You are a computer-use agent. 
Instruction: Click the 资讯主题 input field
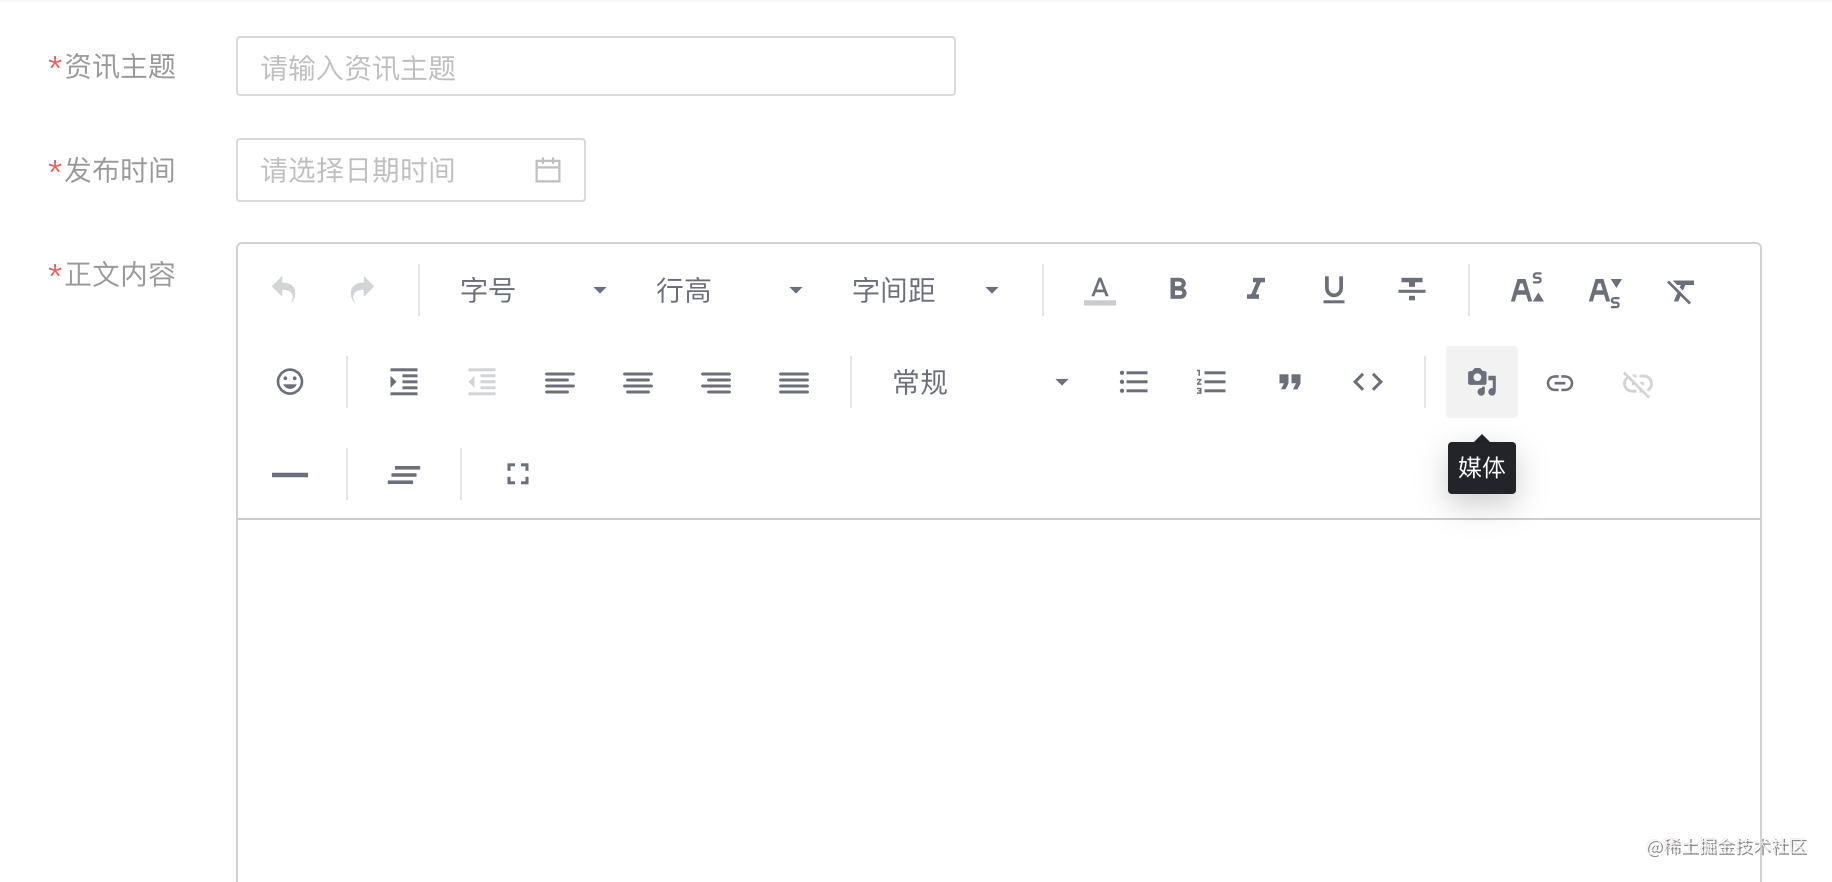coord(596,66)
